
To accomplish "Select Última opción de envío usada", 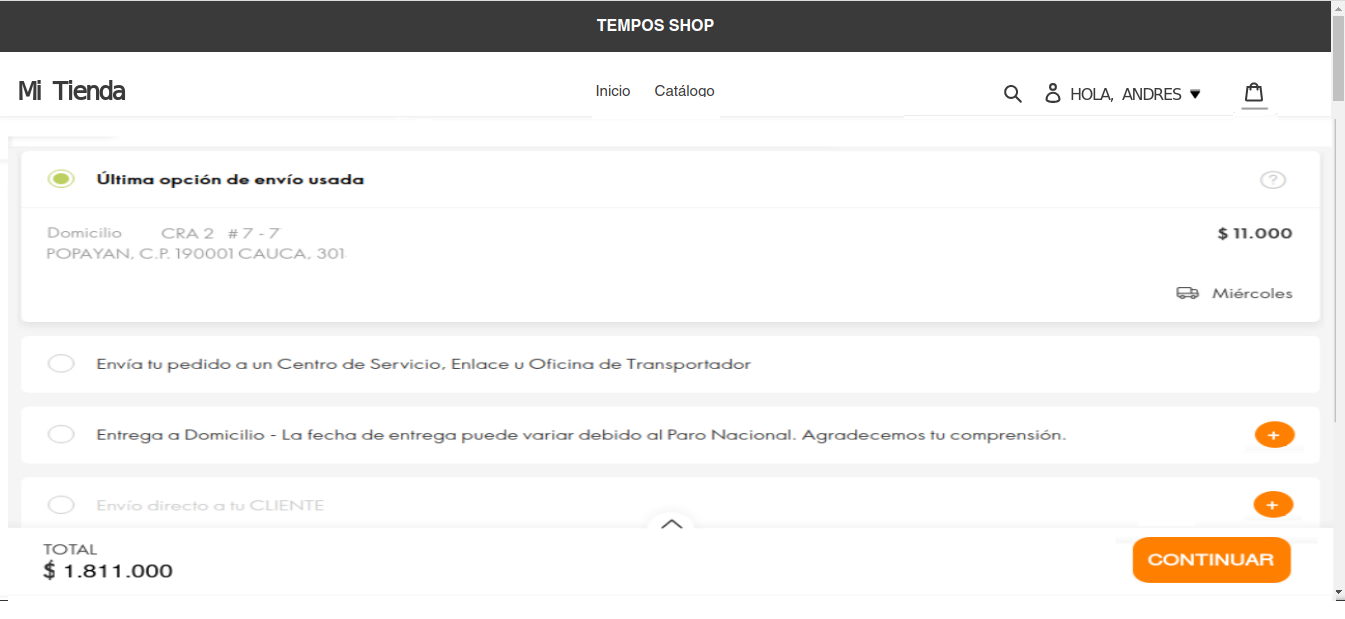I will tap(61, 179).
